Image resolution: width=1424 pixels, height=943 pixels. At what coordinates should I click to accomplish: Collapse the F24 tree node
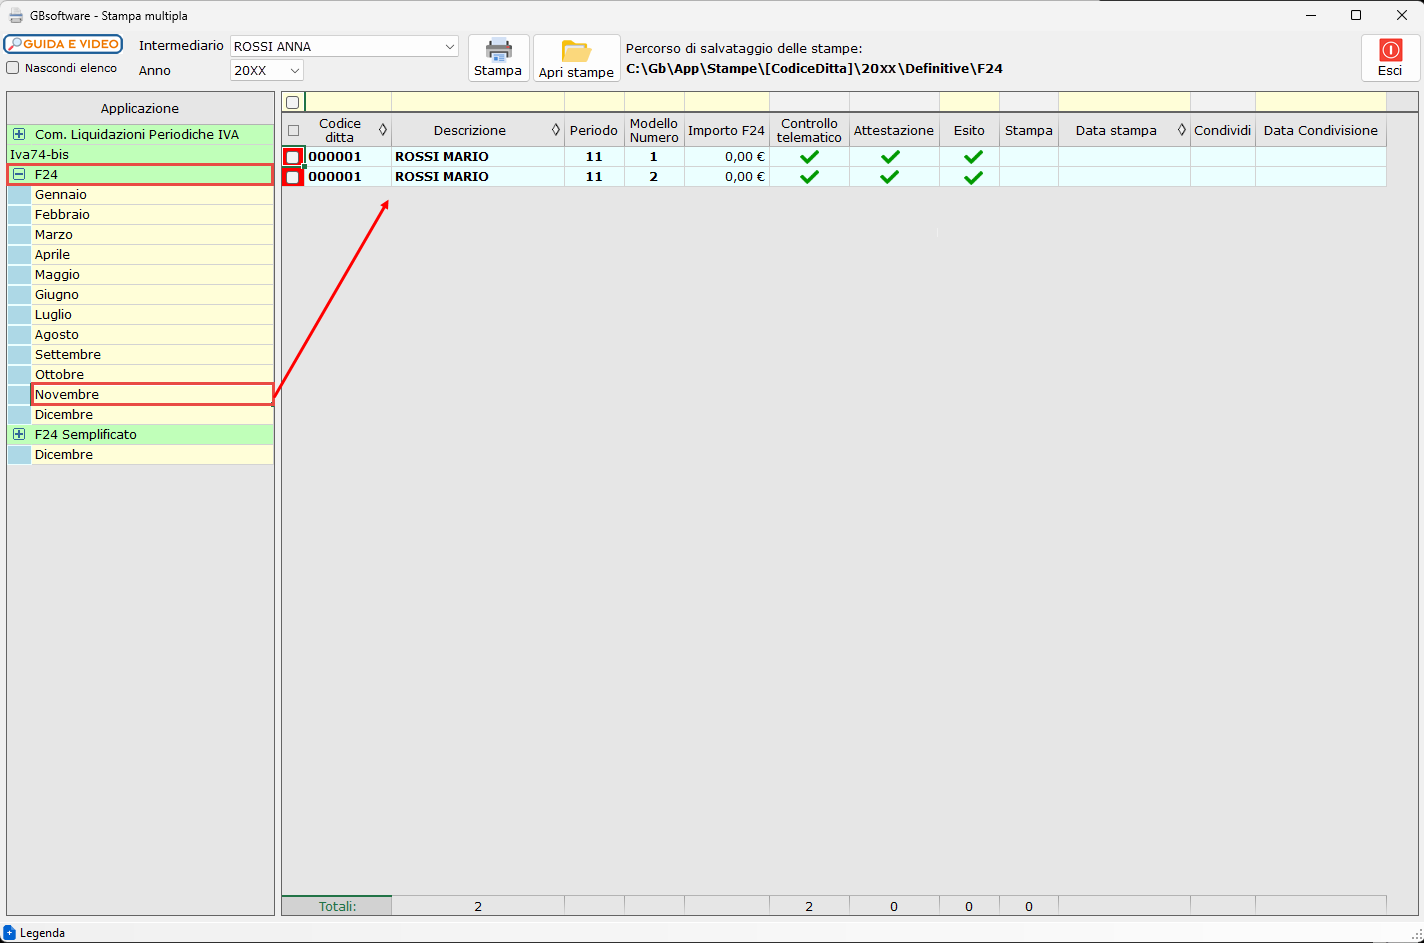19,174
